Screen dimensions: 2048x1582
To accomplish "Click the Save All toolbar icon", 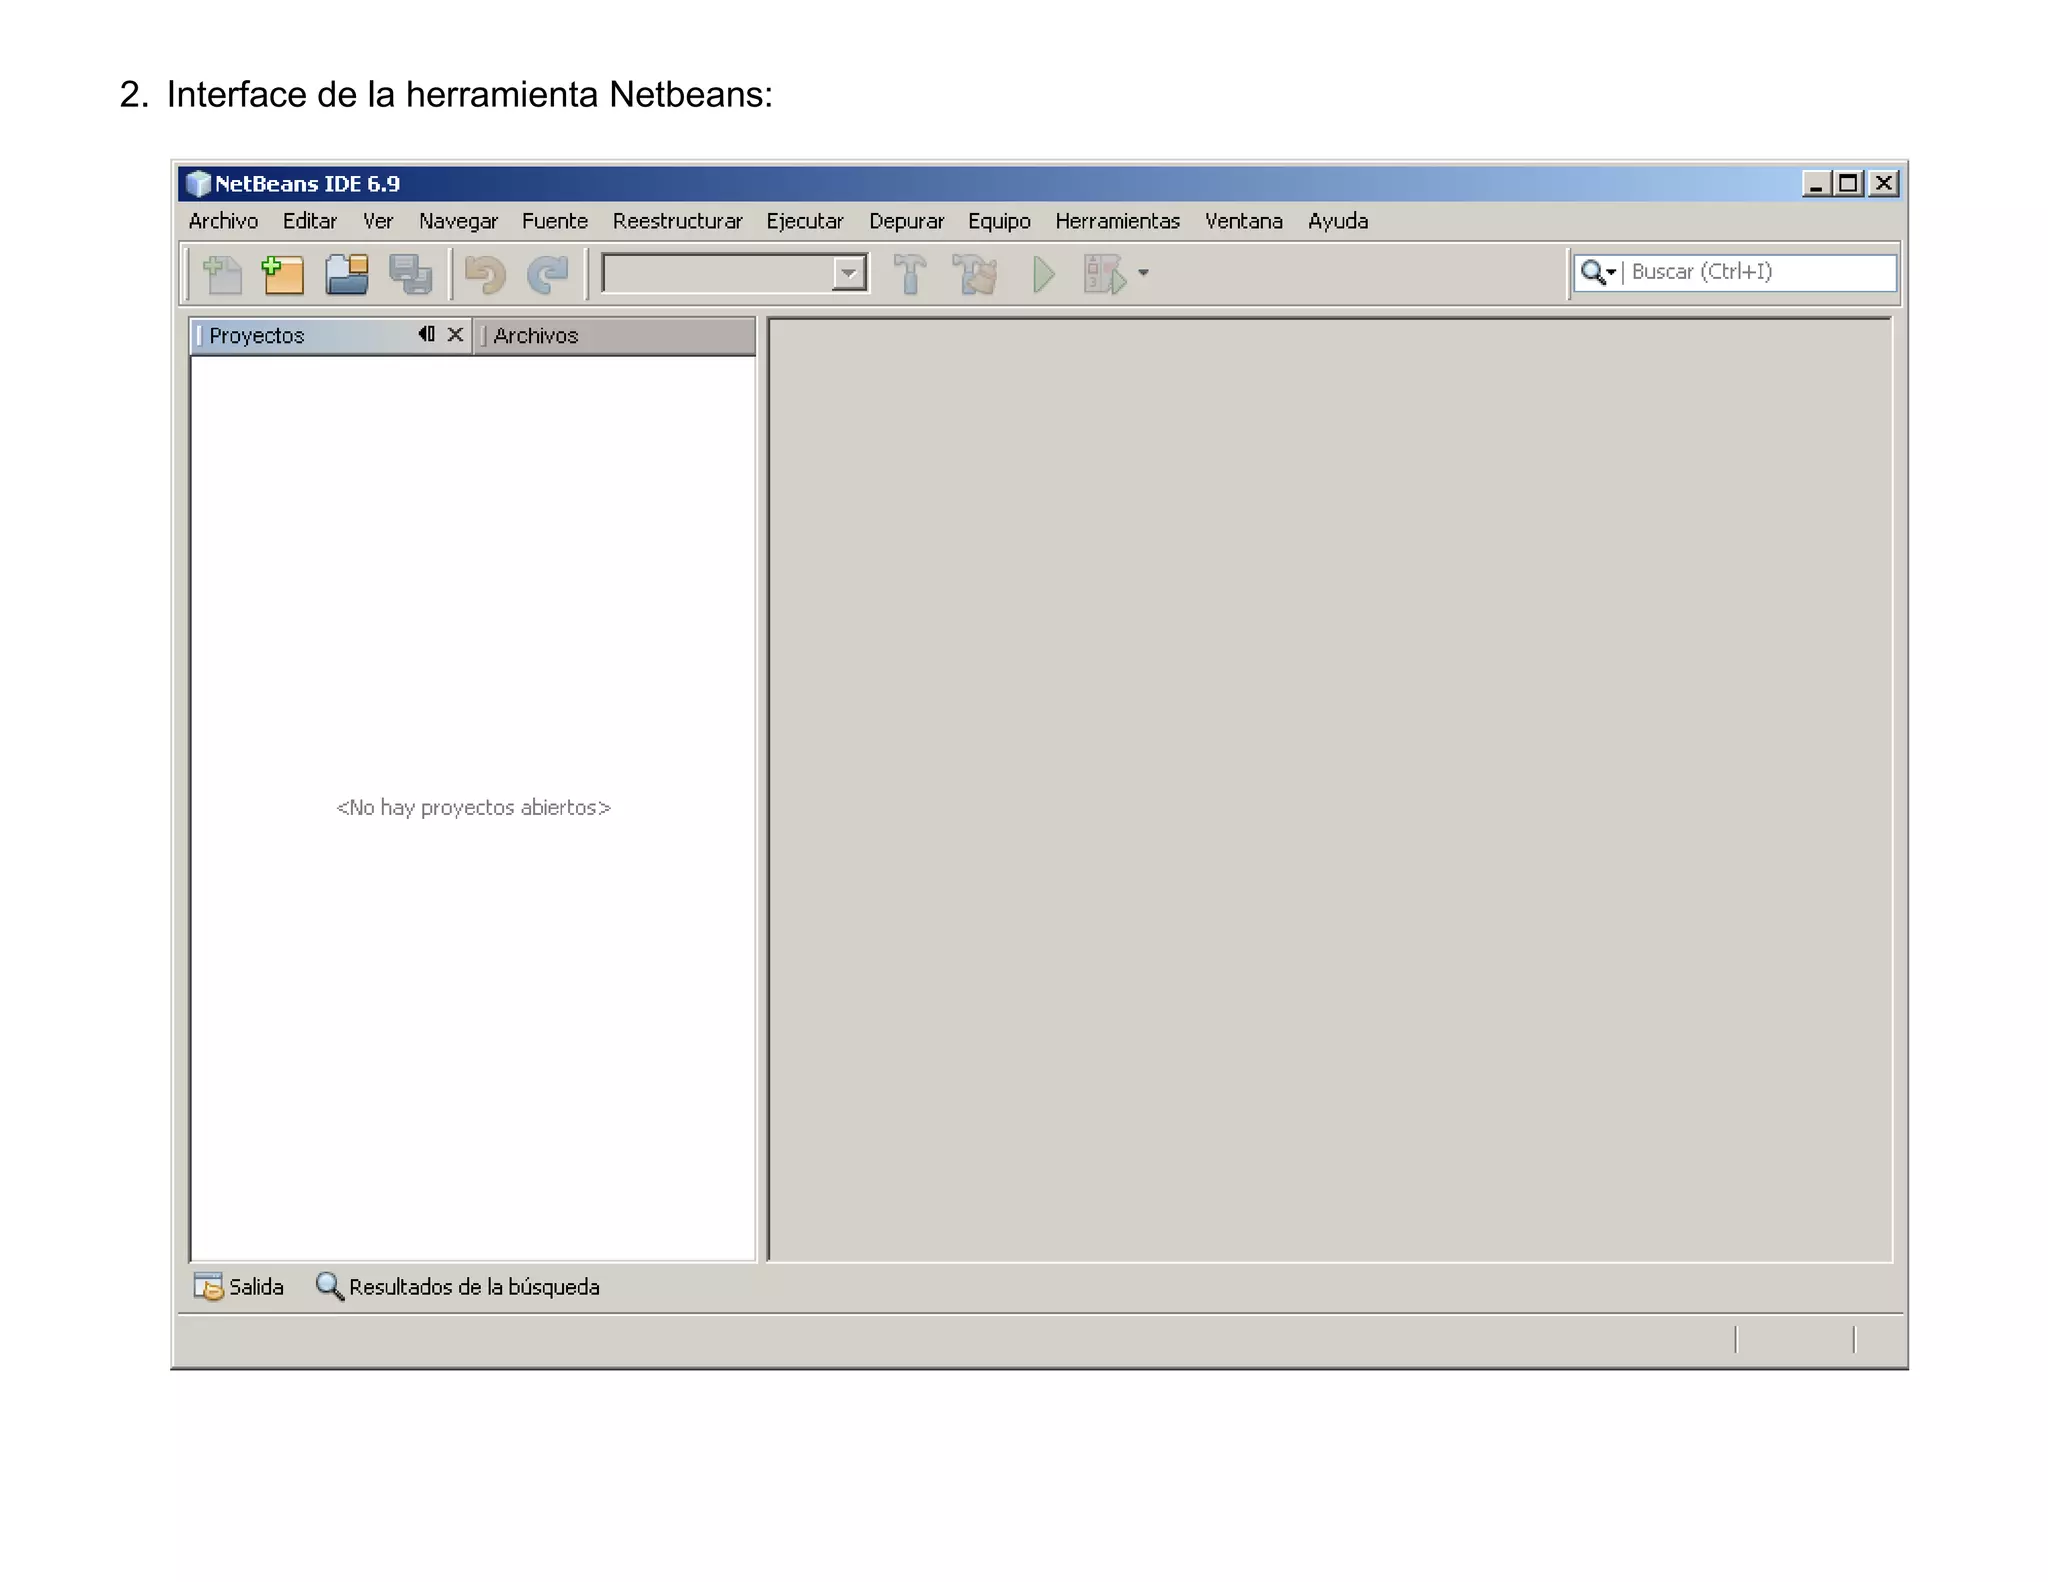I will click(x=410, y=274).
